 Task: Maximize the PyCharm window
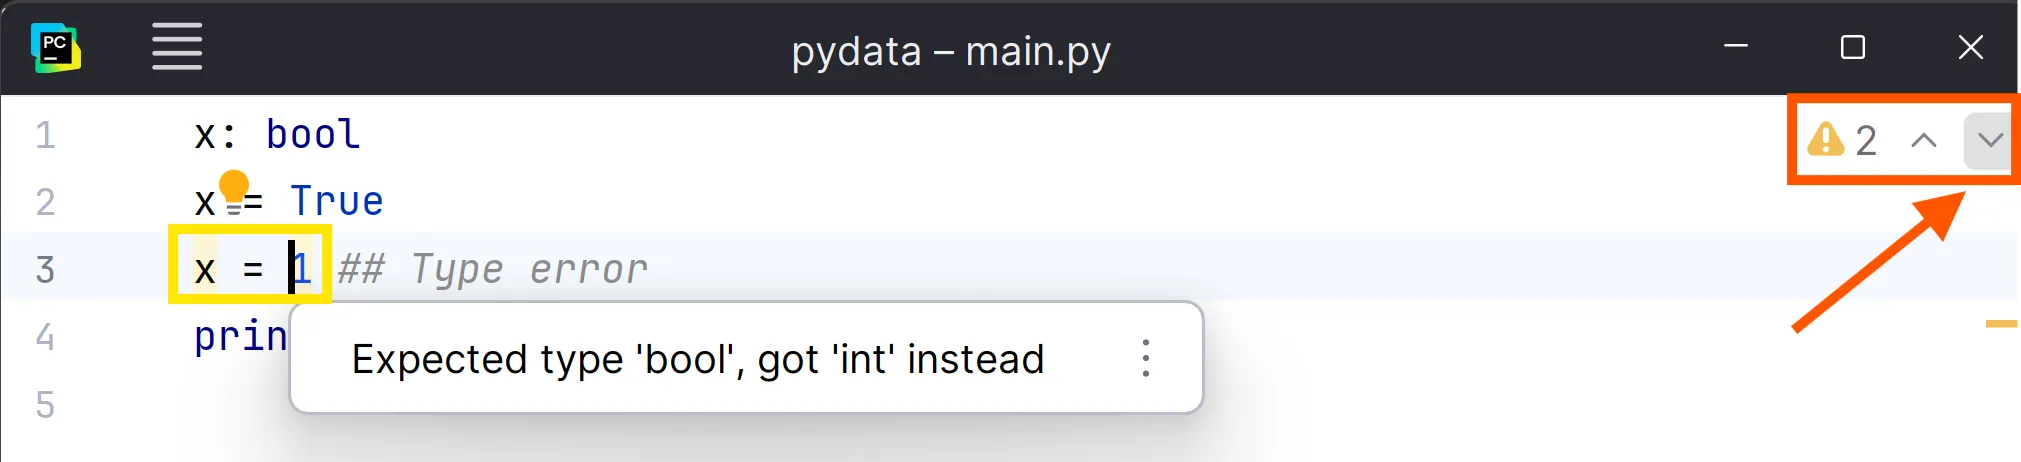(1853, 47)
